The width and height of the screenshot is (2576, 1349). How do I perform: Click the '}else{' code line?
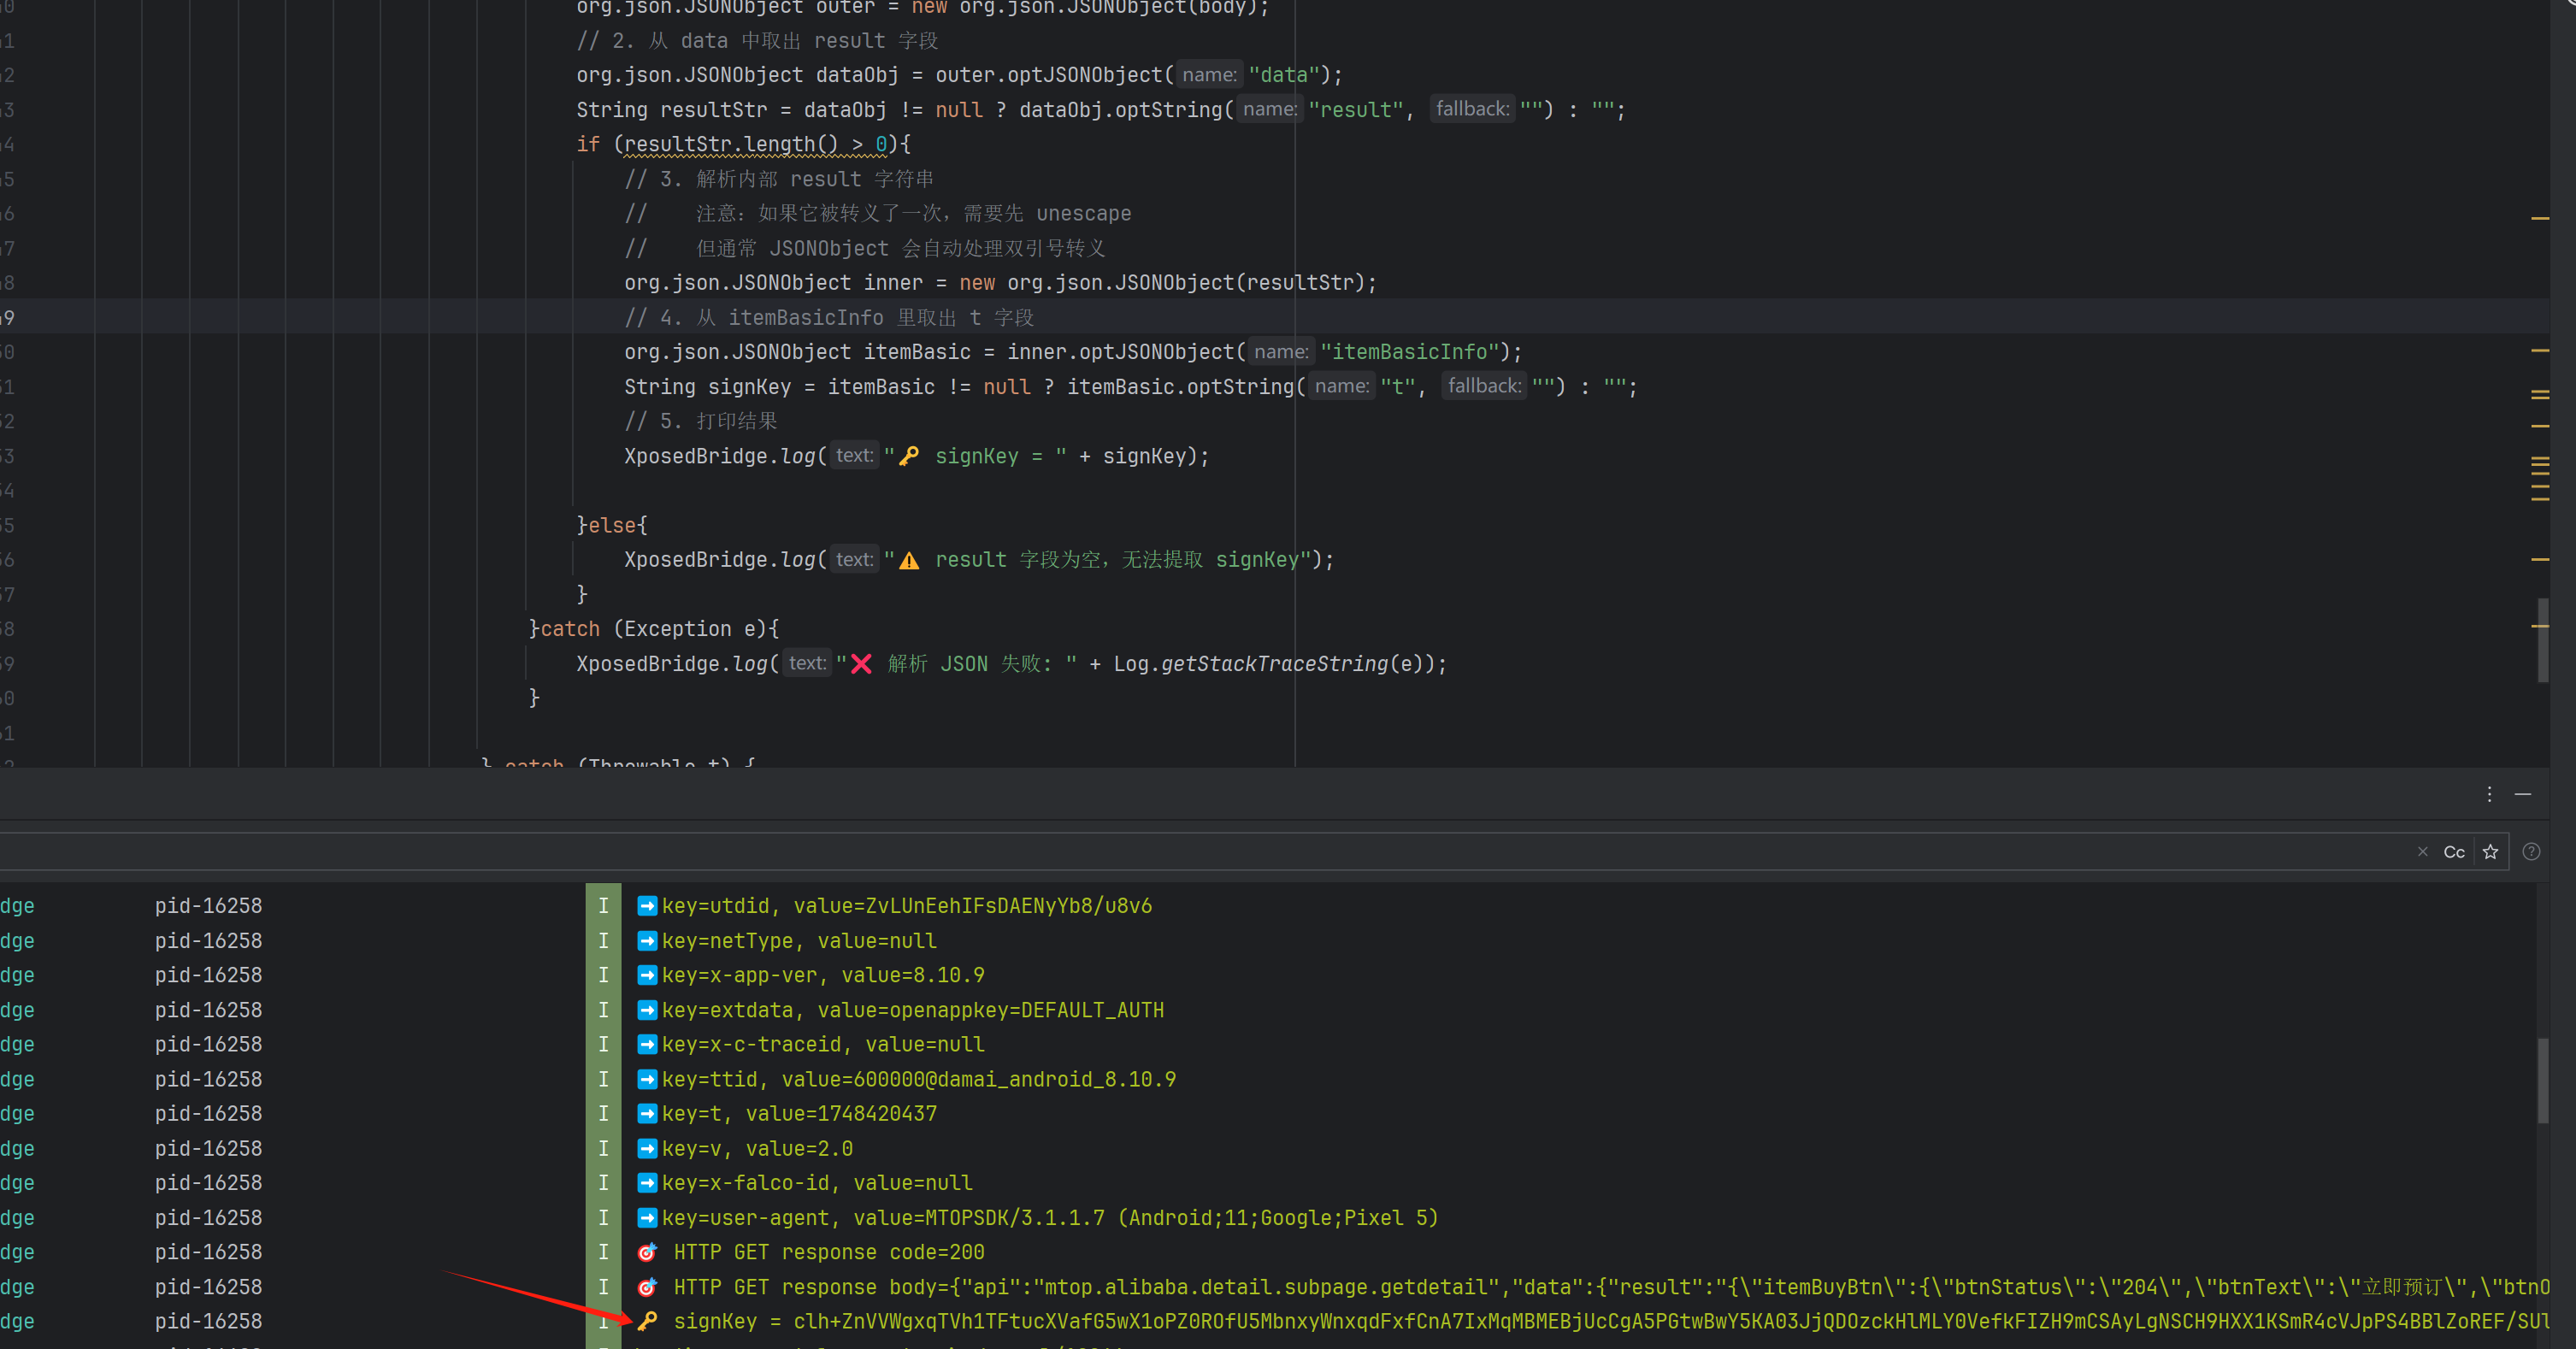point(612,525)
